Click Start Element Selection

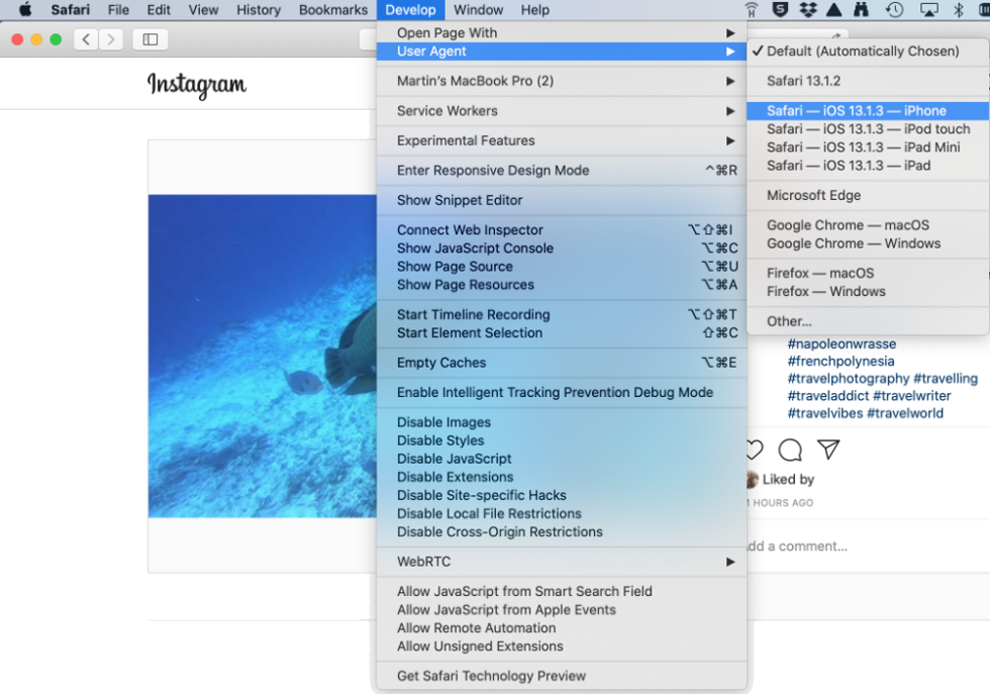coord(561,332)
